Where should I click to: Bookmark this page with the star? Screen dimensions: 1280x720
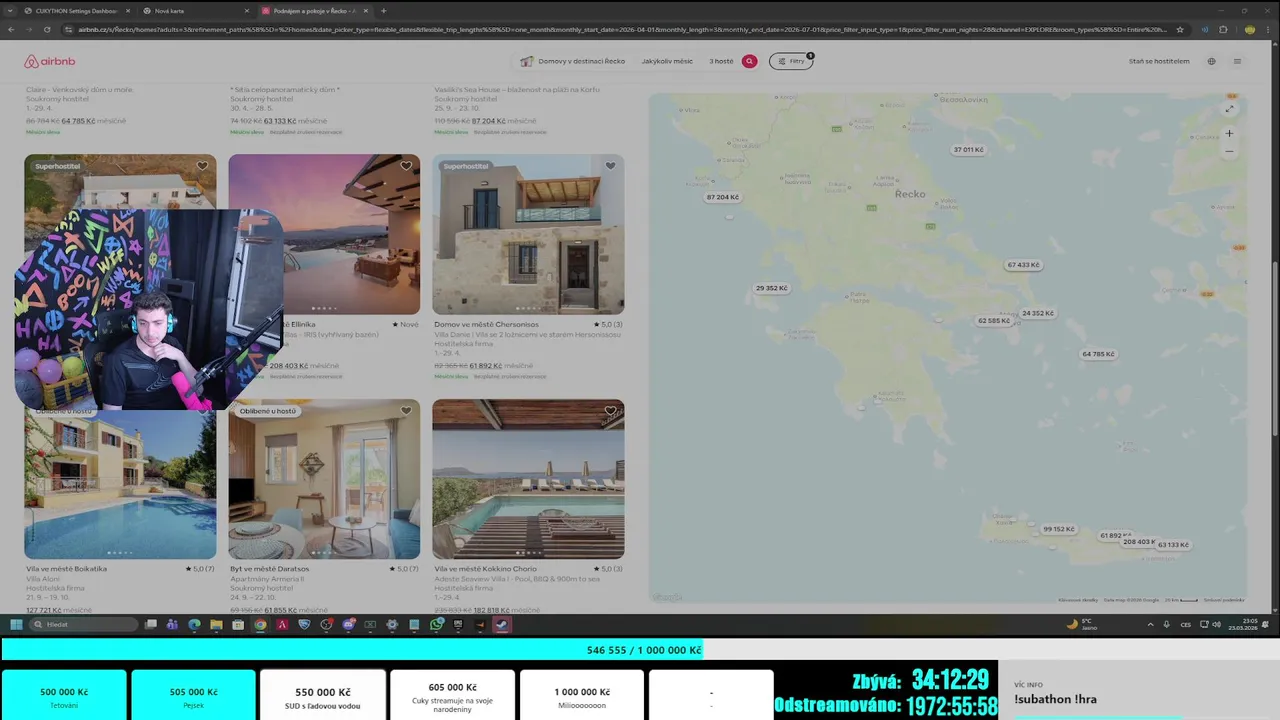coord(1180,30)
